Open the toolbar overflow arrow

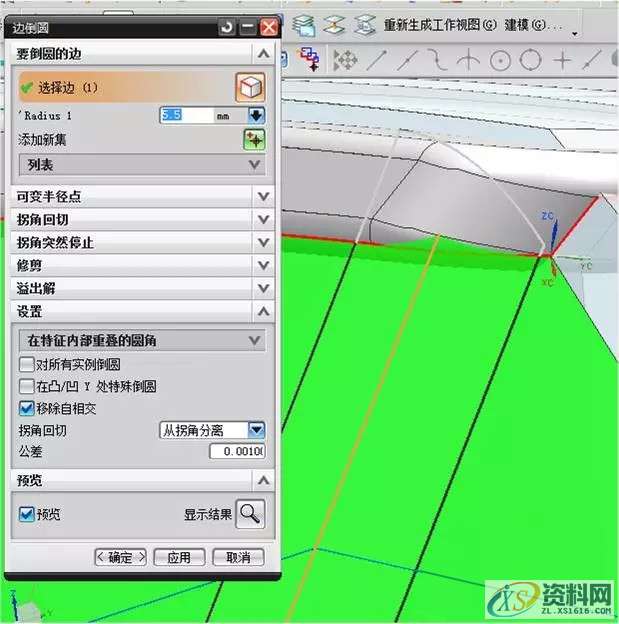coord(575,34)
